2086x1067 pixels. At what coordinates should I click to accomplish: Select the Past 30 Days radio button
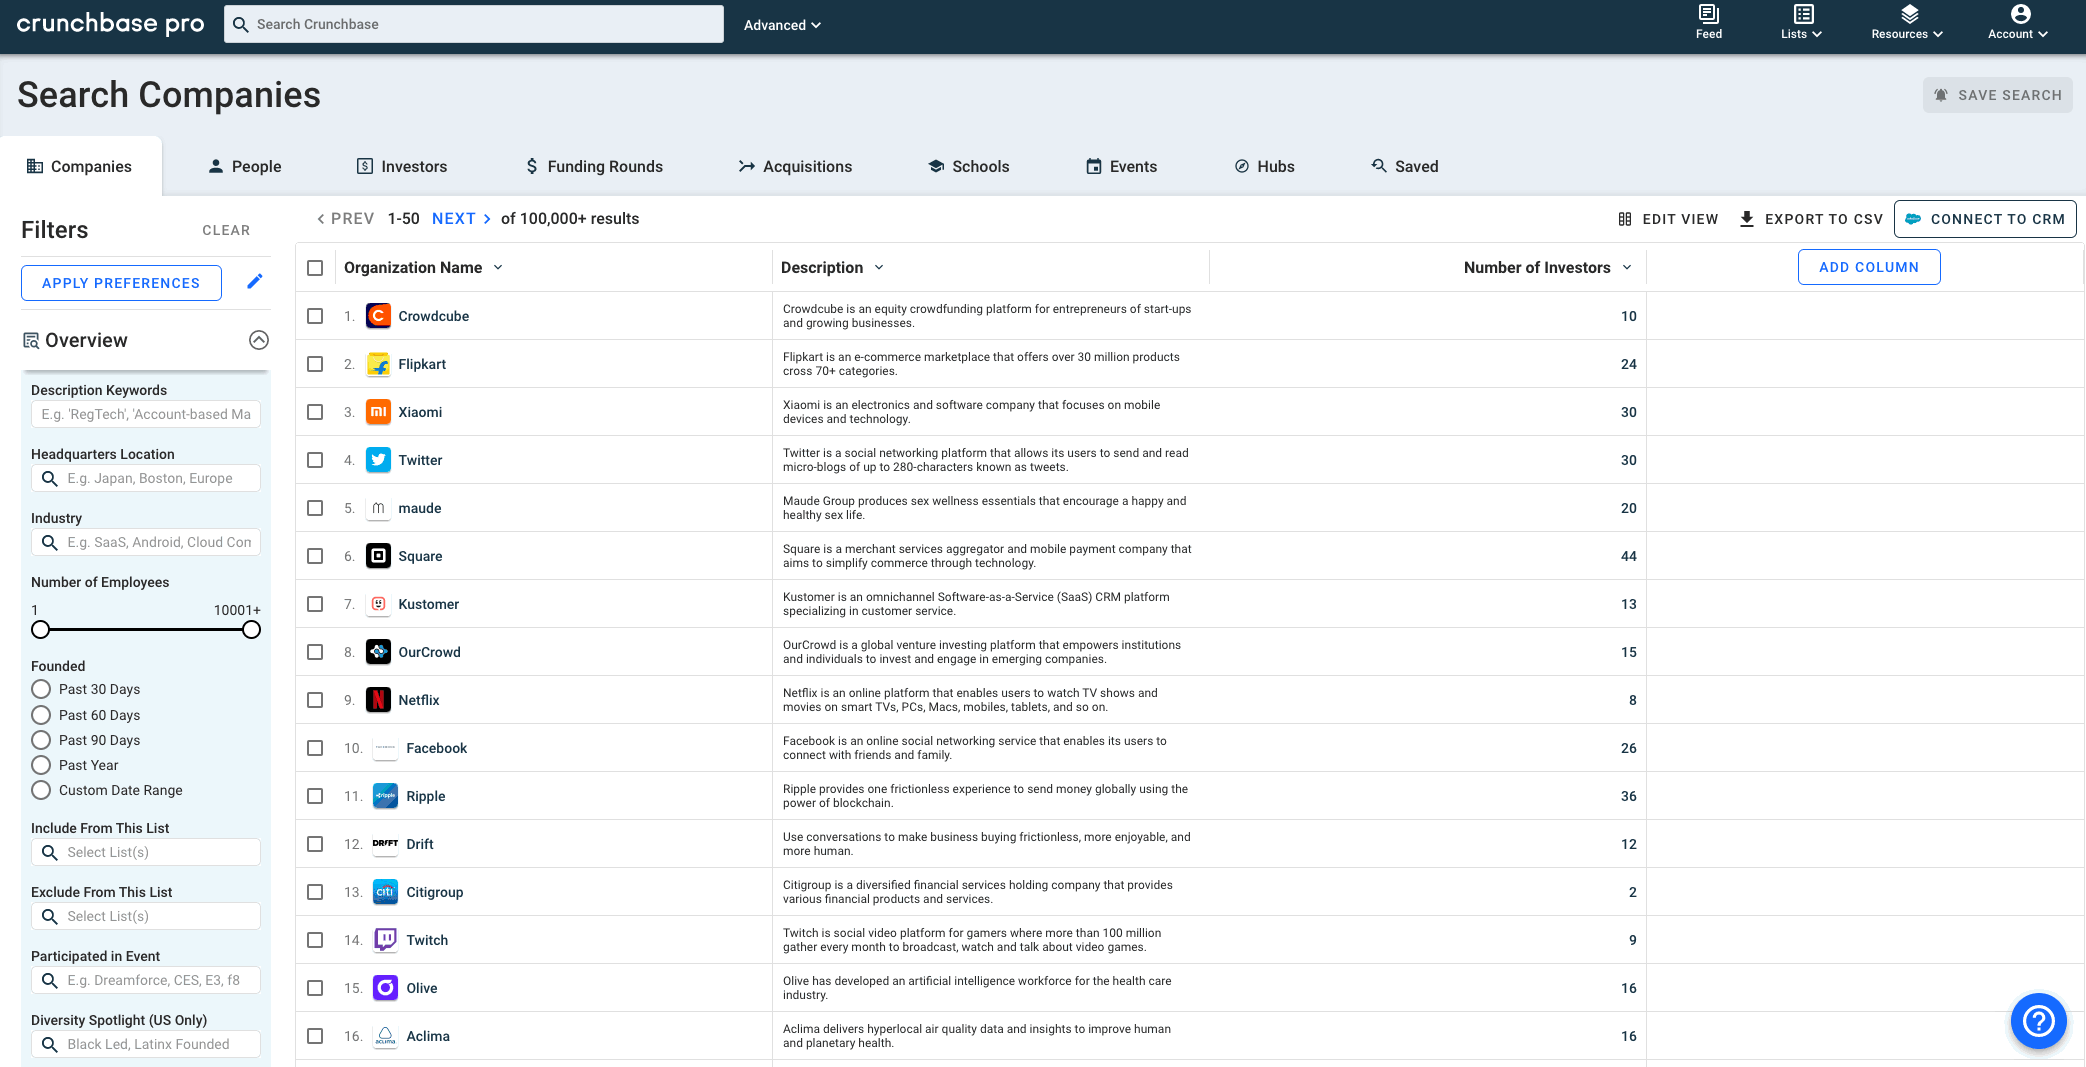[x=41, y=689]
